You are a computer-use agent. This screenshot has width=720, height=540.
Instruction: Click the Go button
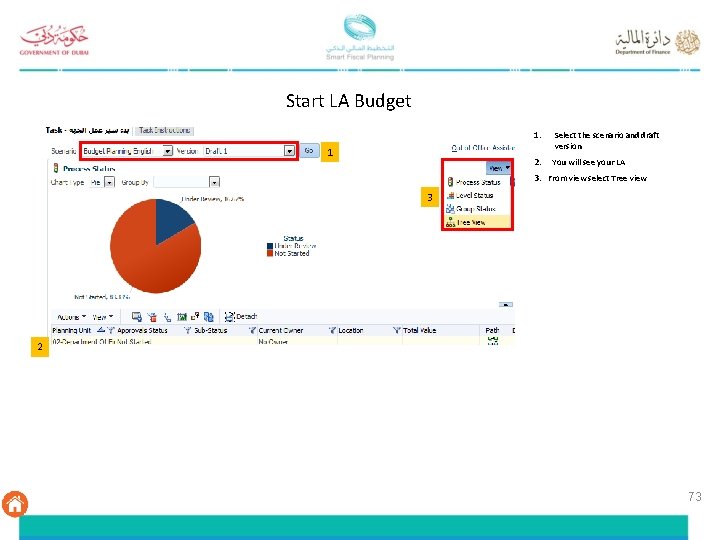(309, 151)
